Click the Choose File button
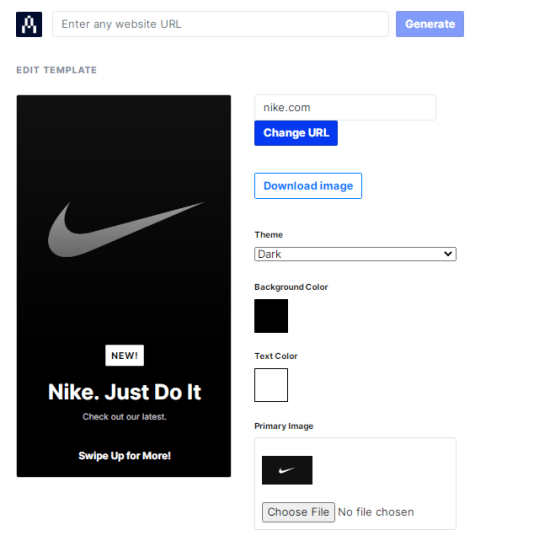This screenshot has height=541, width=550. click(x=298, y=512)
